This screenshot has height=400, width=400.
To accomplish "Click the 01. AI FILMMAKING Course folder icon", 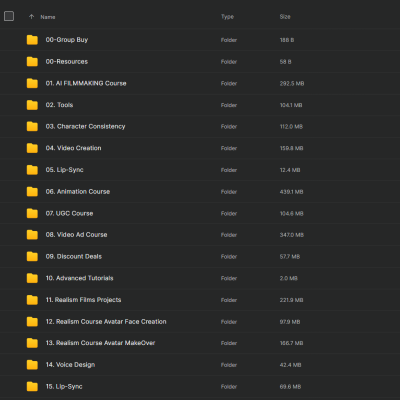I will [x=32, y=83].
